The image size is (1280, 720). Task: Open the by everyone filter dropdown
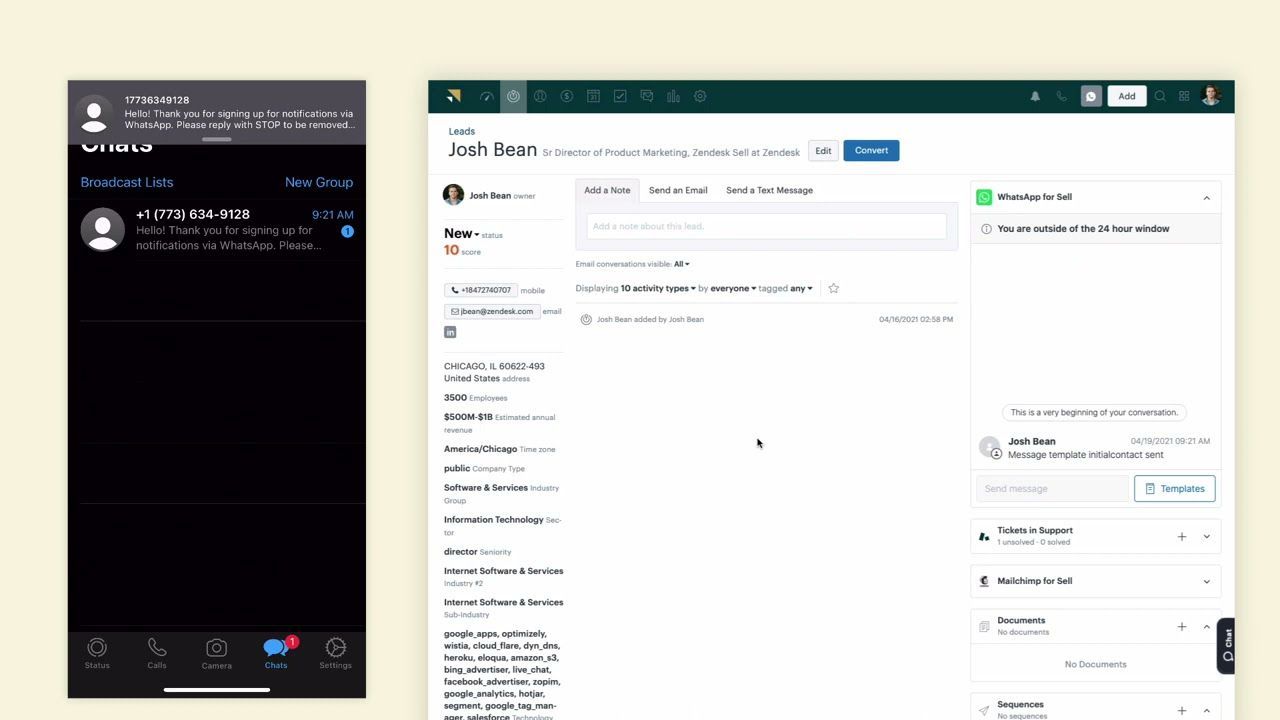tap(732, 288)
